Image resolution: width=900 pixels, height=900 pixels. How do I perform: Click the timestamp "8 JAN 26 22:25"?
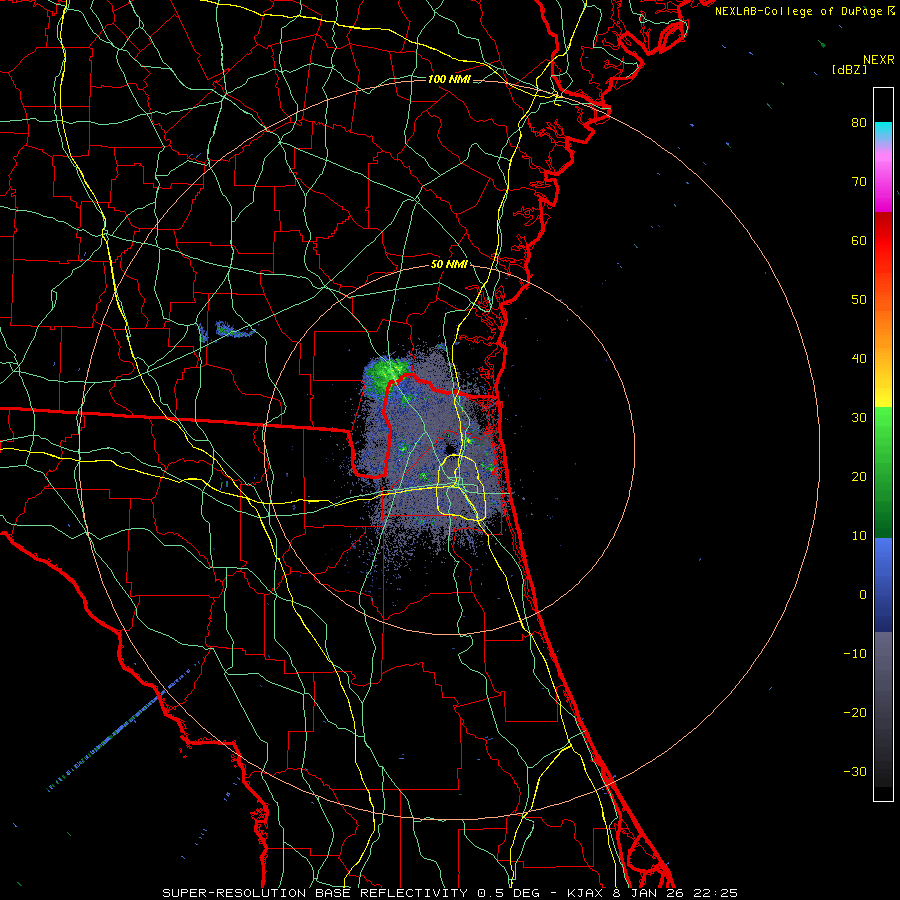tap(676, 893)
